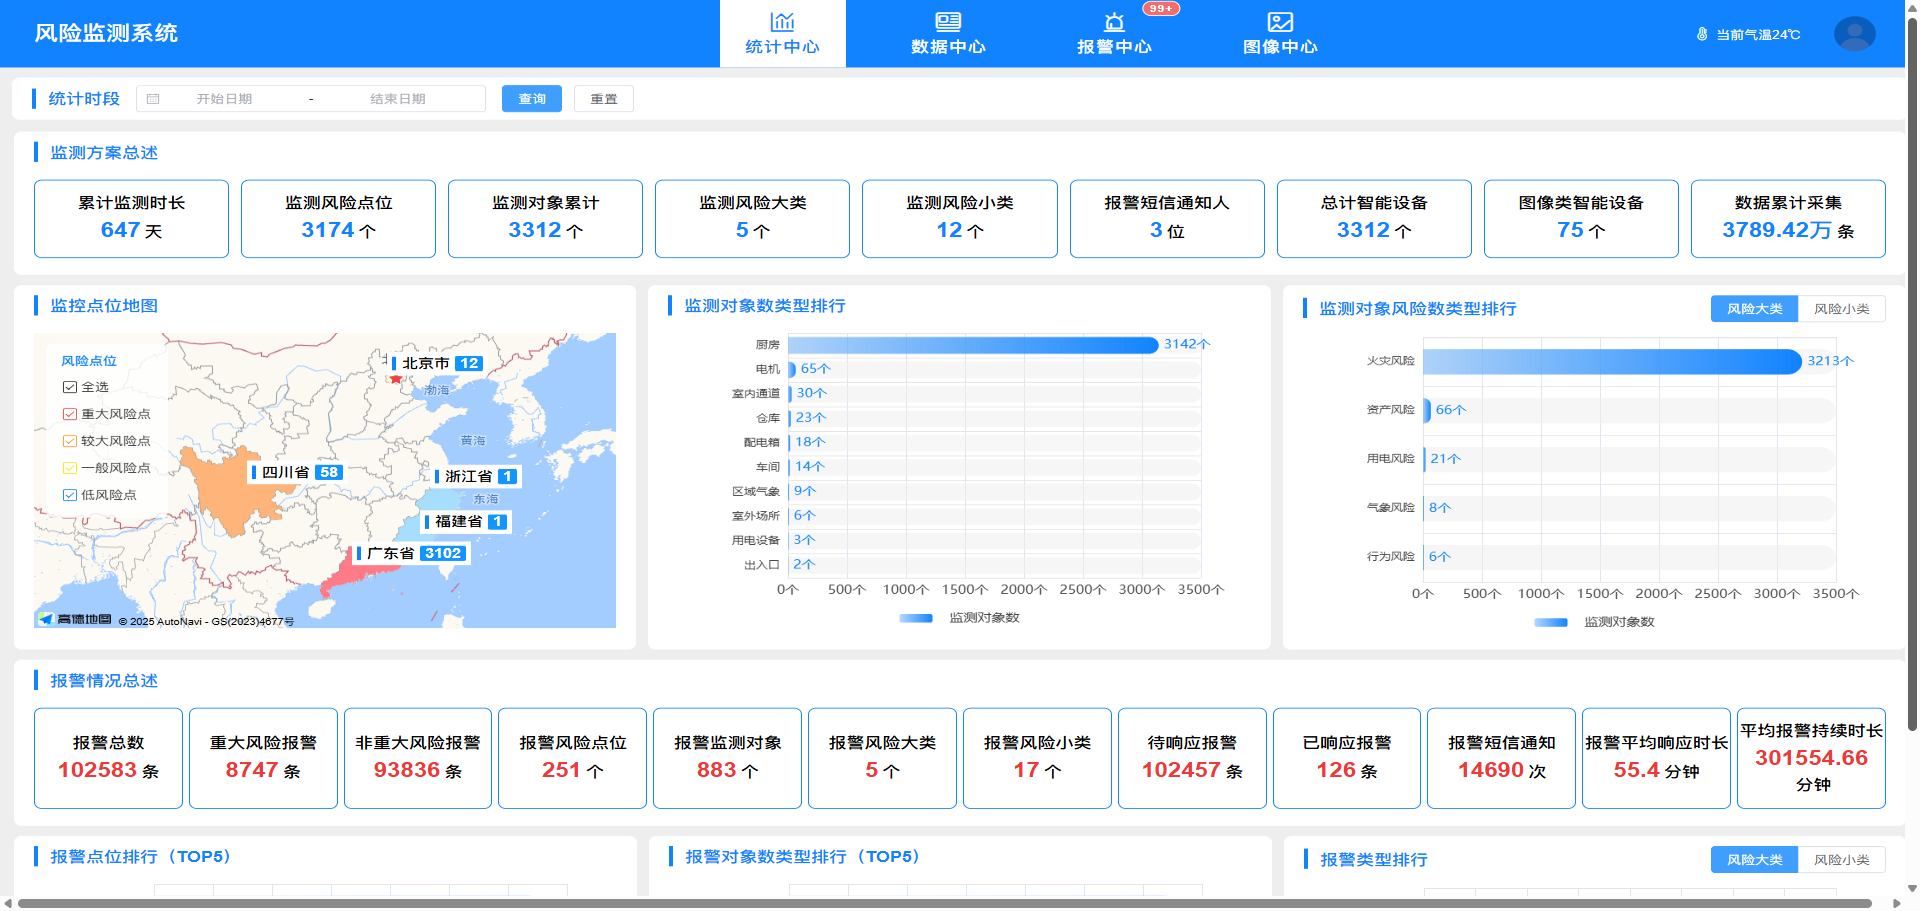Screen dimensions: 1920x911
Task: Click the 查询 button
Action: point(532,99)
